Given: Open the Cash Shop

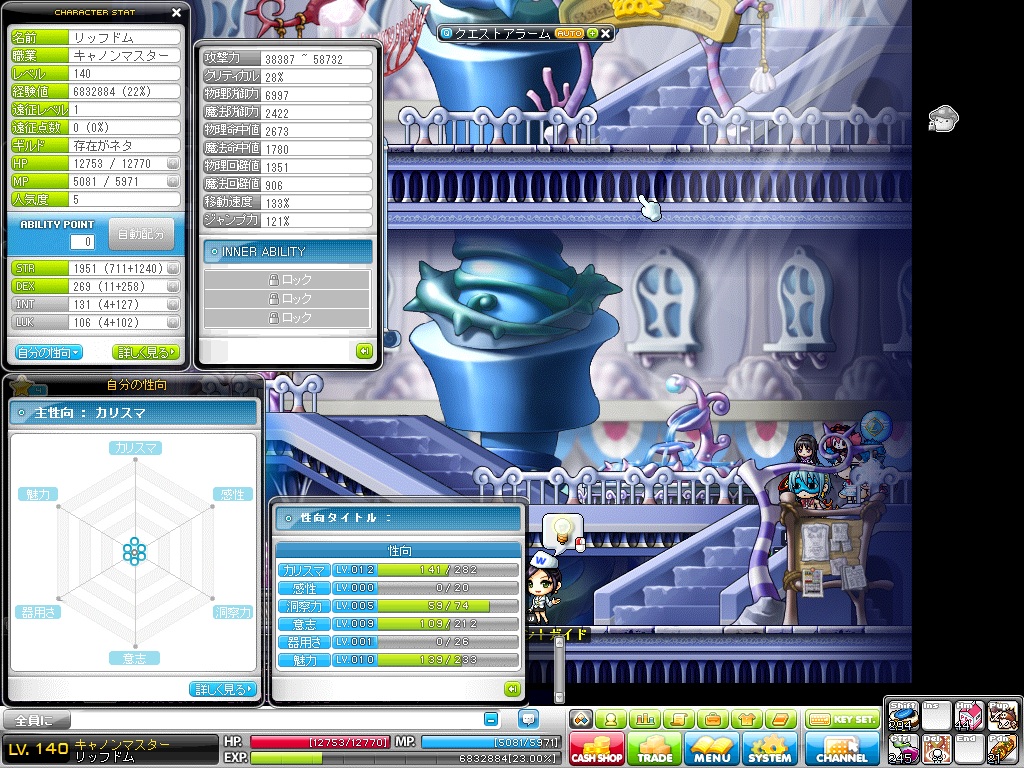Looking at the screenshot, I should tap(596, 748).
